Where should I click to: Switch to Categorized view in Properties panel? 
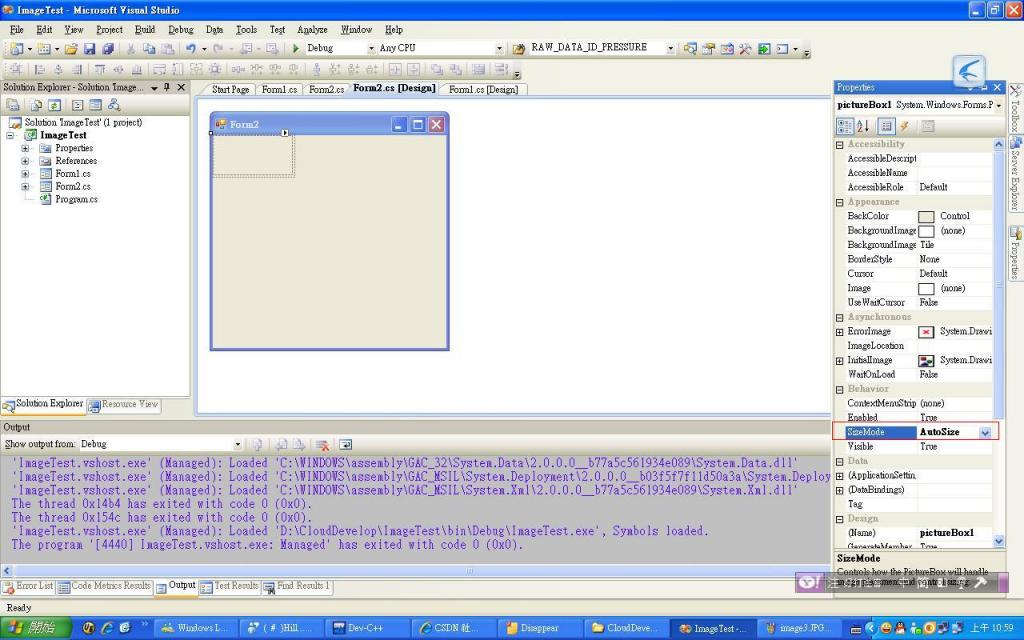click(x=845, y=126)
